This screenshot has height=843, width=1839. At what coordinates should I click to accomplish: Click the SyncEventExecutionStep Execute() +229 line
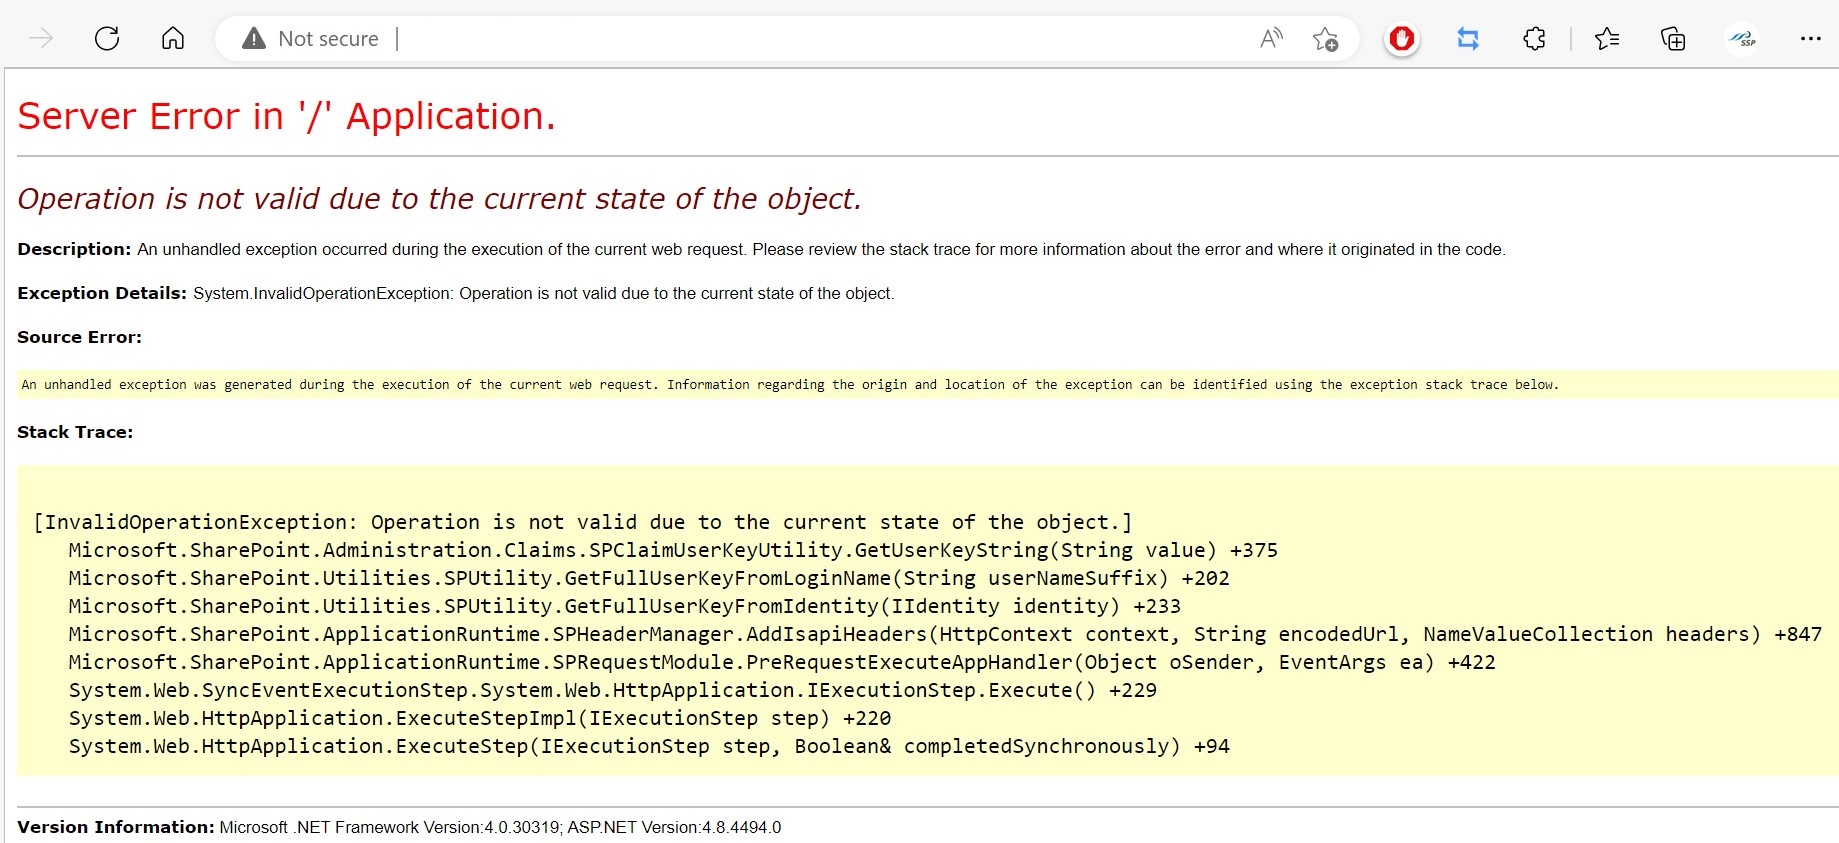(613, 690)
